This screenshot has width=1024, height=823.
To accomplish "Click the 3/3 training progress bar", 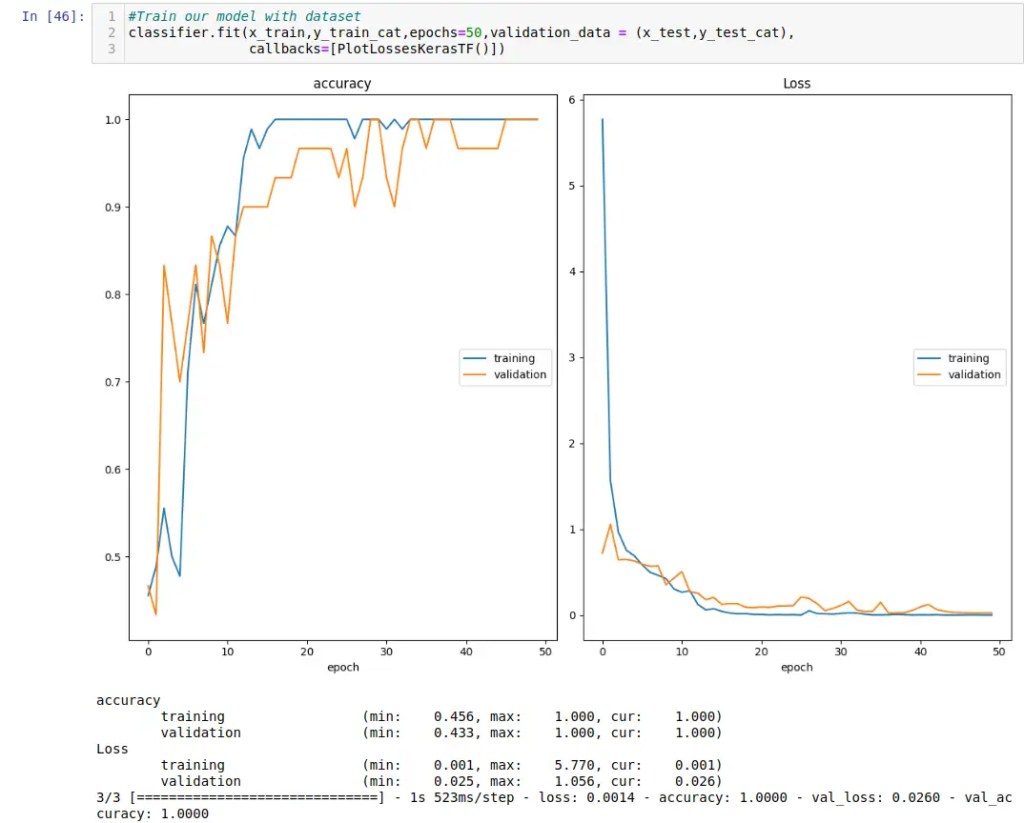I will click(255, 797).
